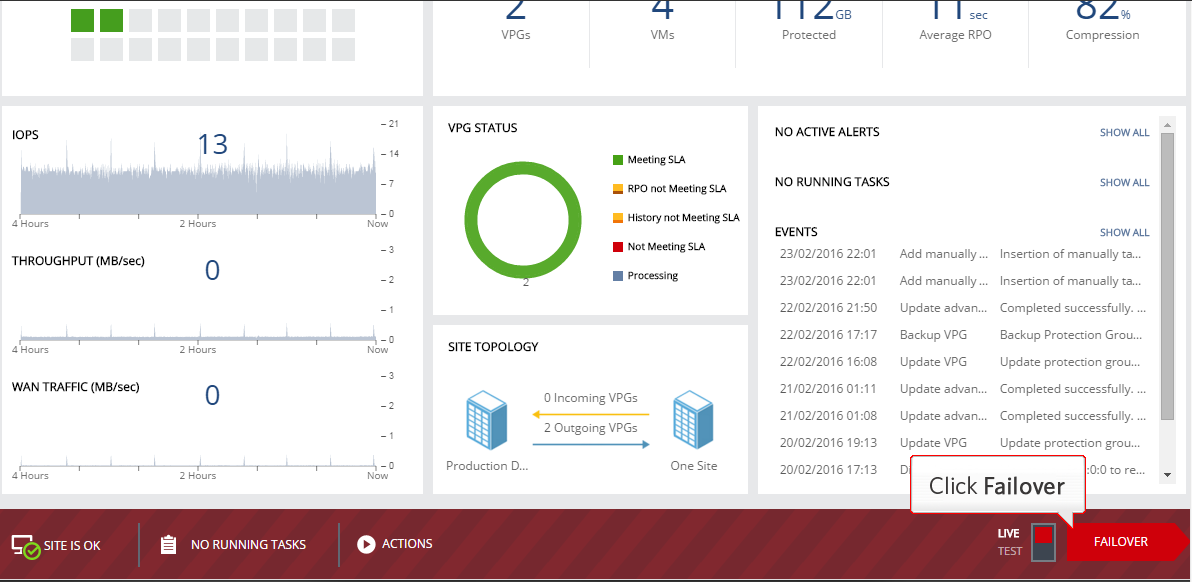Click the yellow Incoming VPGs arrow
Image resolution: width=1192 pixels, height=582 pixels.
[x=590, y=413]
